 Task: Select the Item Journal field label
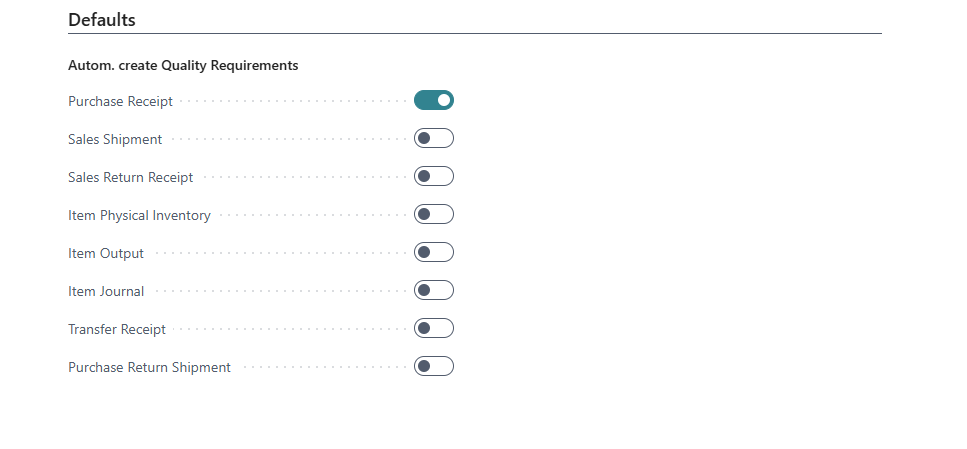coord(106,292)
